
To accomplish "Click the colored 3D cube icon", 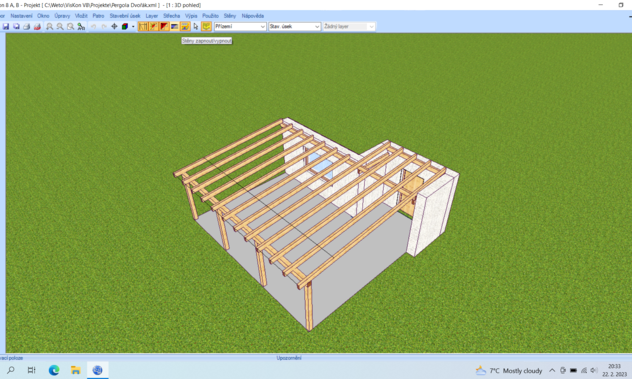I will [x=125, y=27].
